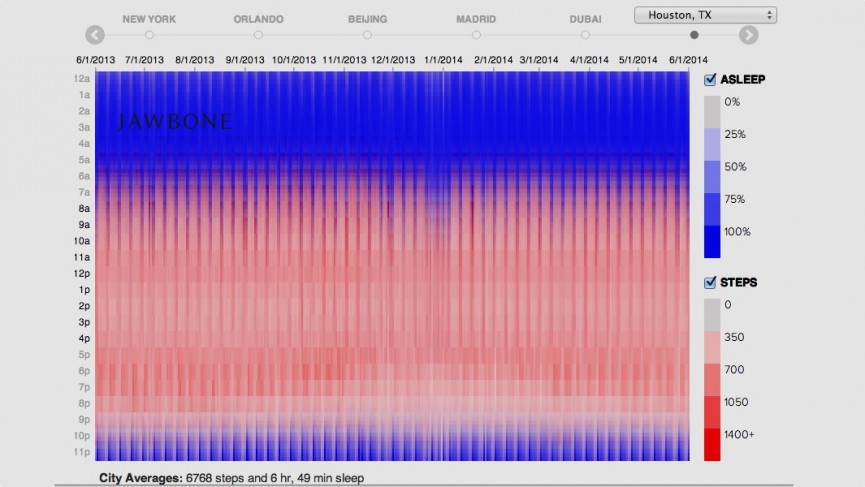Viewport: 865px width, 487px height.
Task: Open the Houston, TX city dropdown
Action: point(705,15)
